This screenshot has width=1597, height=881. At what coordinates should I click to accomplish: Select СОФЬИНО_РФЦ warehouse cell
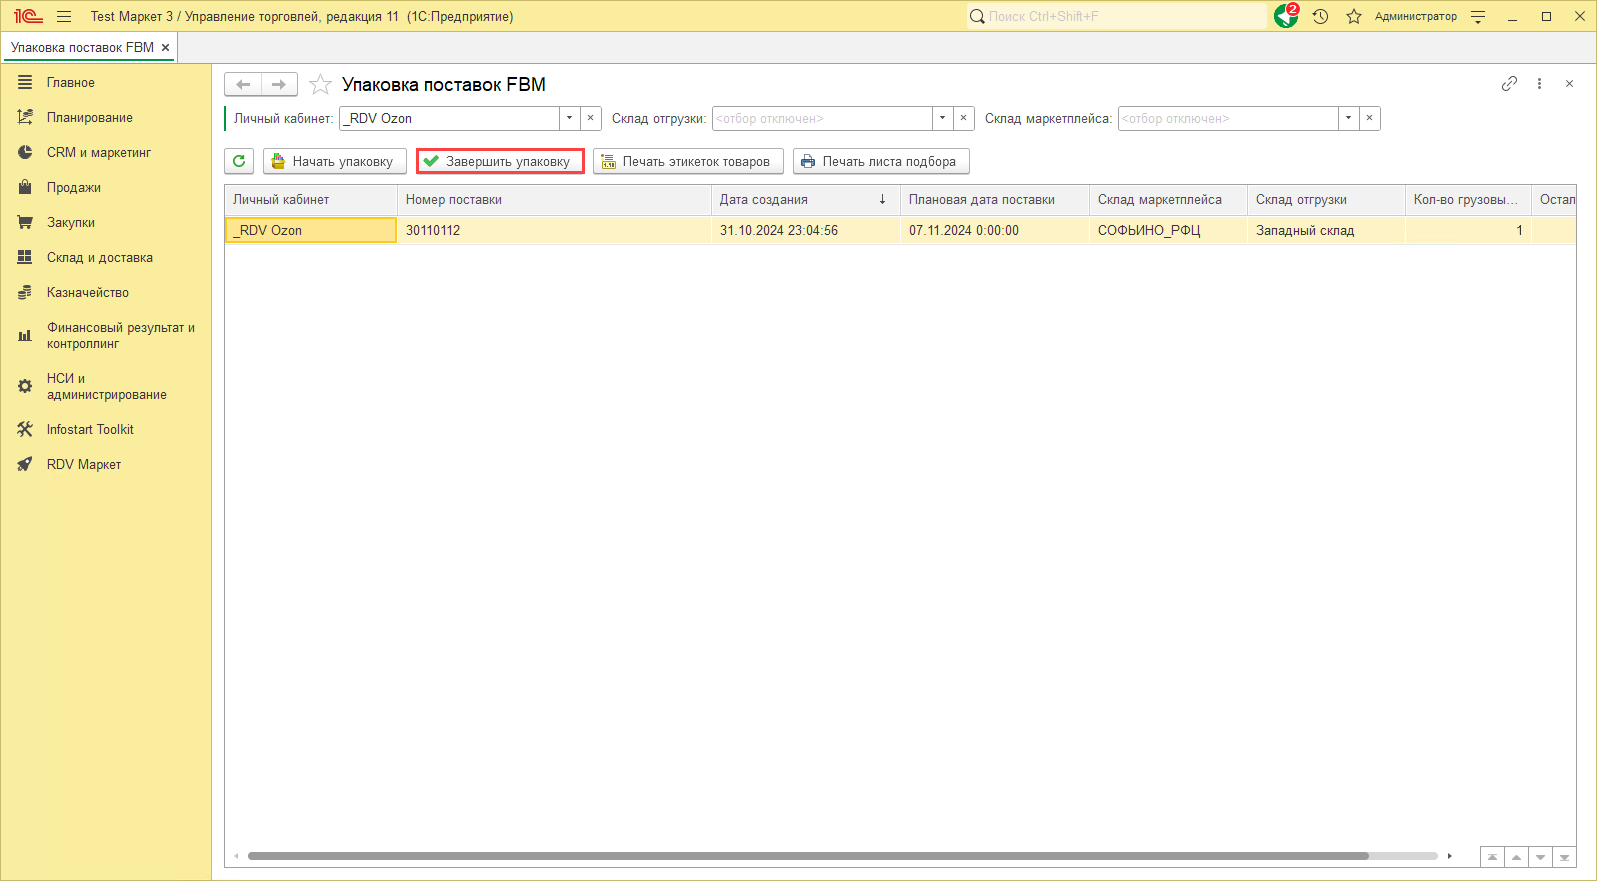[1168, 230]
